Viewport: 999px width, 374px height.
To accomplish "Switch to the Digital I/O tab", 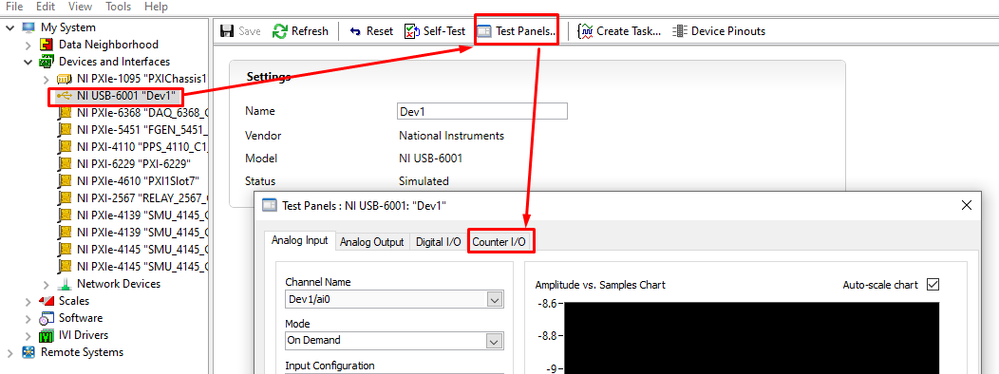I will 438,242.
